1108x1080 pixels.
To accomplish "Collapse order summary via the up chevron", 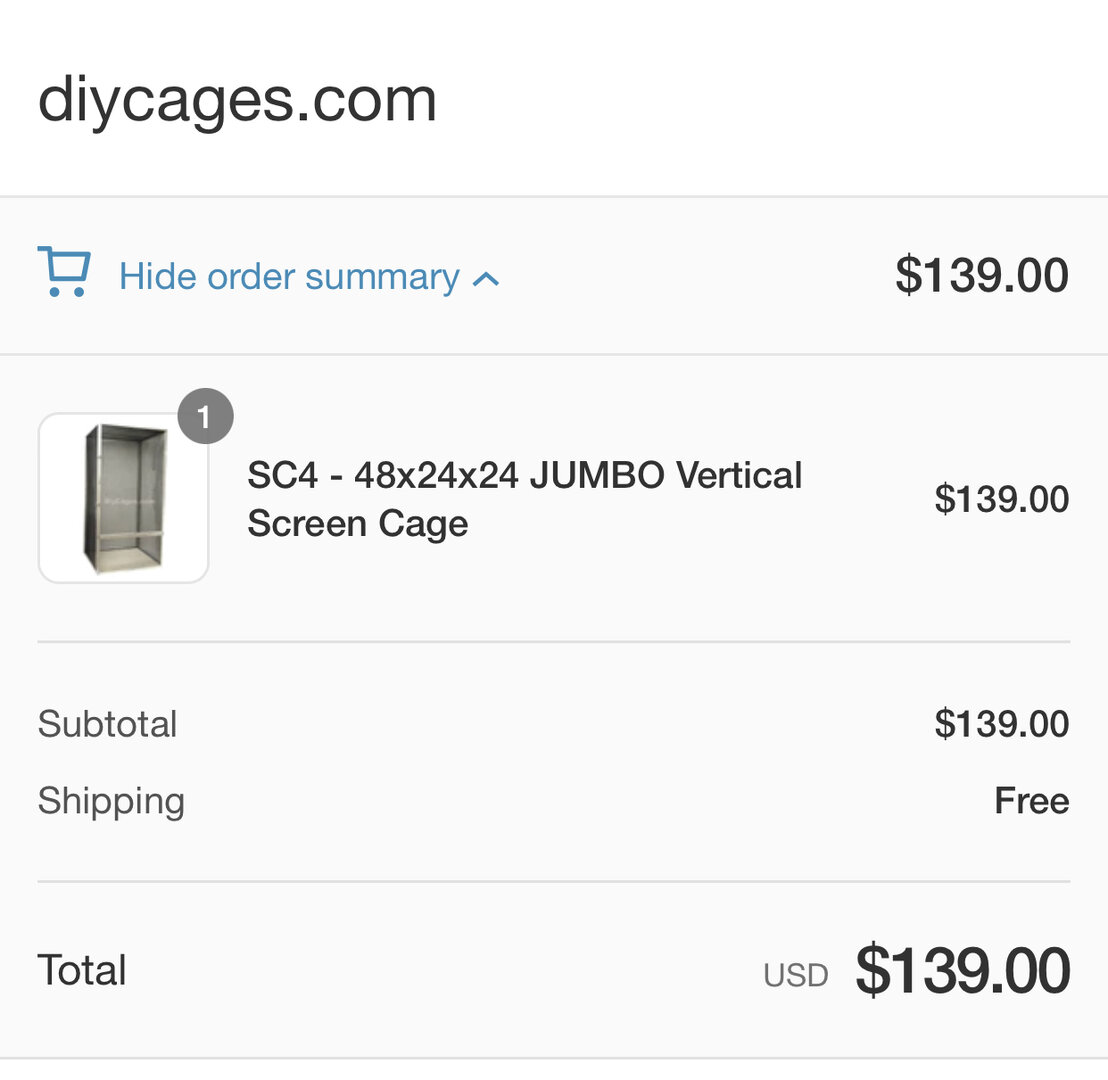I will (485, 279).
